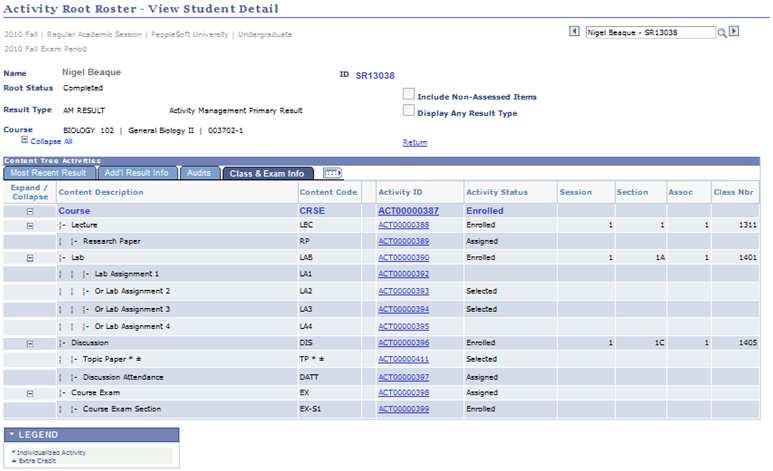This screenshot has height=471, width=773.
Task: Open activity ACT00000396 for Discussion
Action: (403, 343)
